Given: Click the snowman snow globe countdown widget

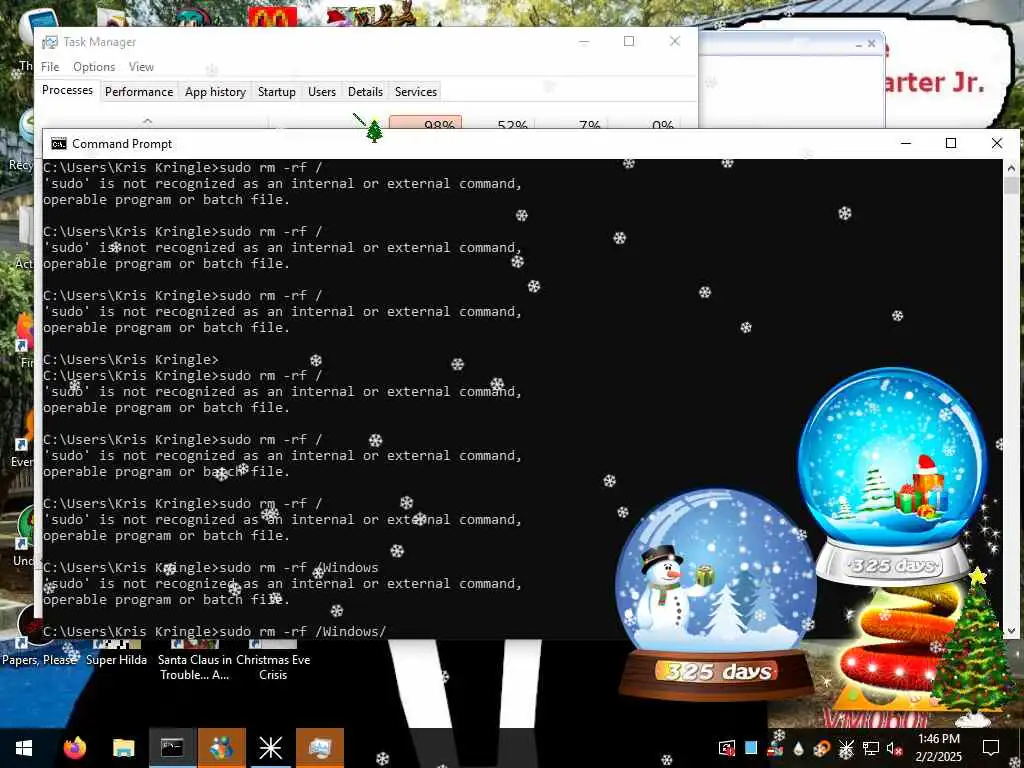Looking at the screenshot, I should (716, 594).
